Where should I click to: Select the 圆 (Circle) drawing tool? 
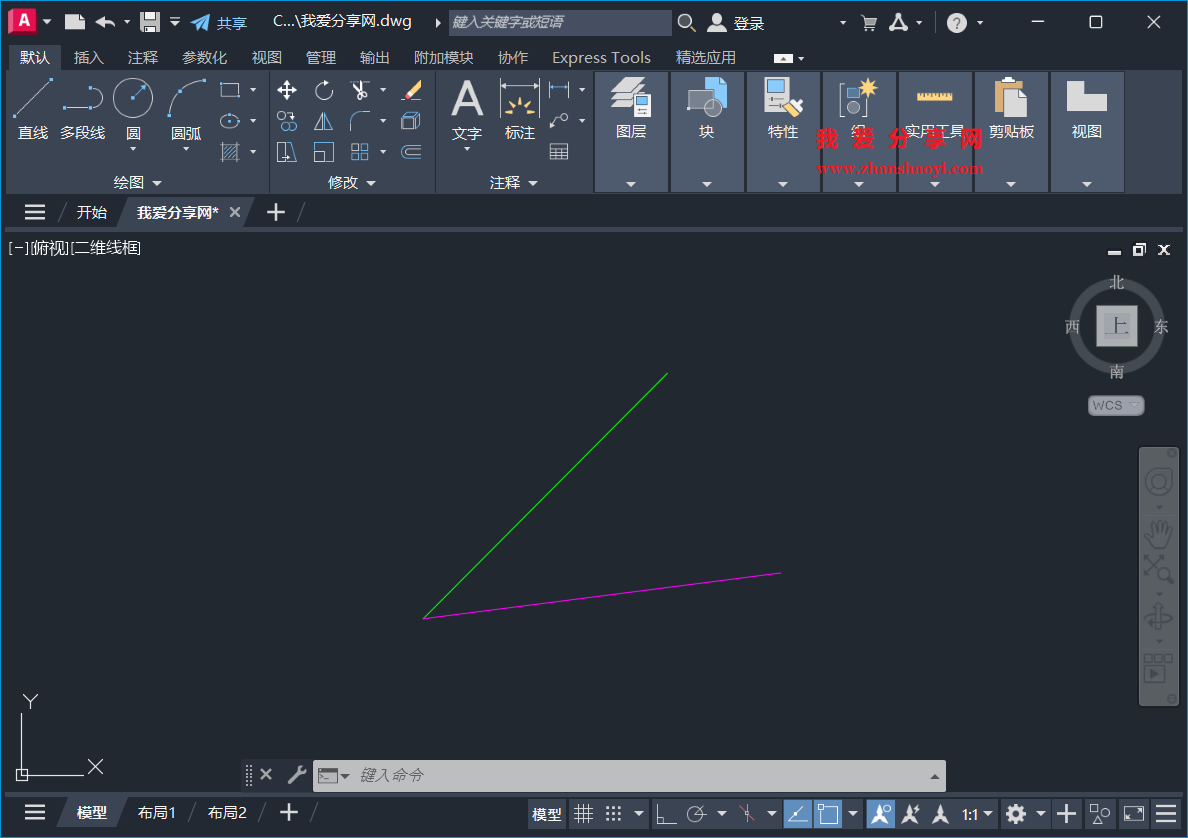tap(132, 98)
